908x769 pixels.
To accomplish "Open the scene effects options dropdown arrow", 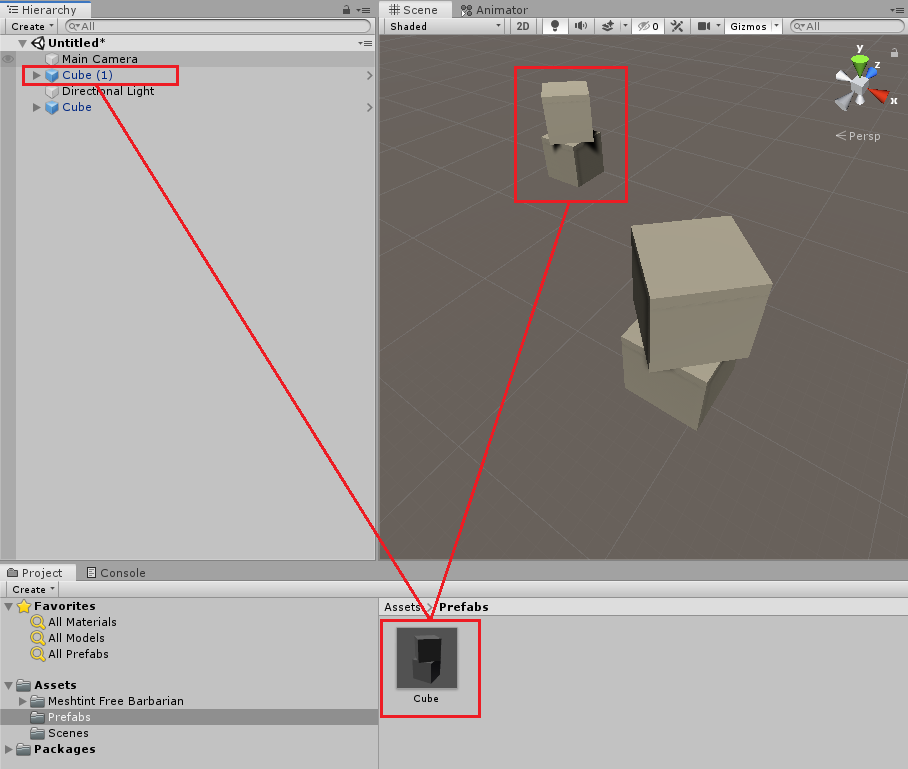I will (625, 26).
